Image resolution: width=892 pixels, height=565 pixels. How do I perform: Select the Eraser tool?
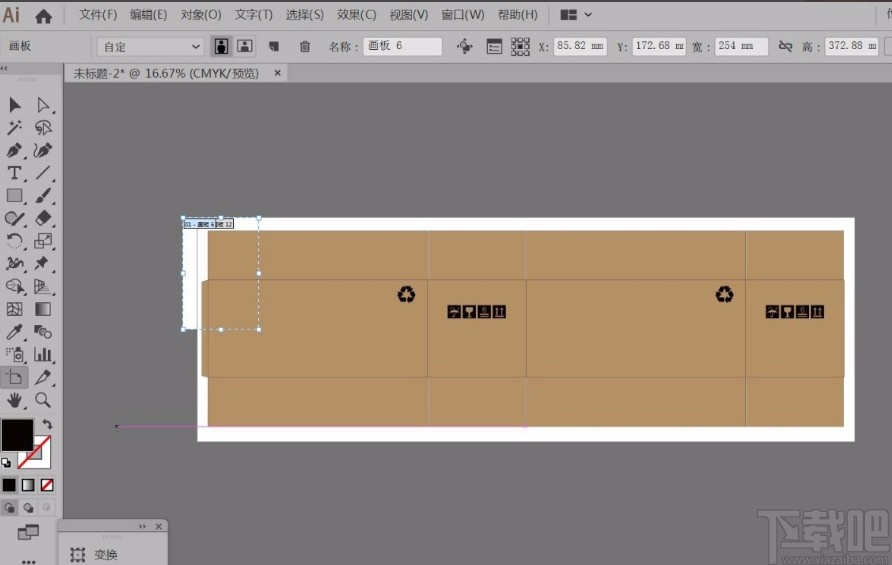click(43, 218)
